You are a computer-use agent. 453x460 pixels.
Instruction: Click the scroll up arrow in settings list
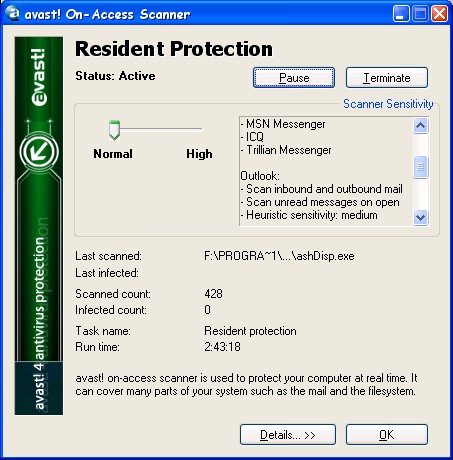(x=421, y=126)
